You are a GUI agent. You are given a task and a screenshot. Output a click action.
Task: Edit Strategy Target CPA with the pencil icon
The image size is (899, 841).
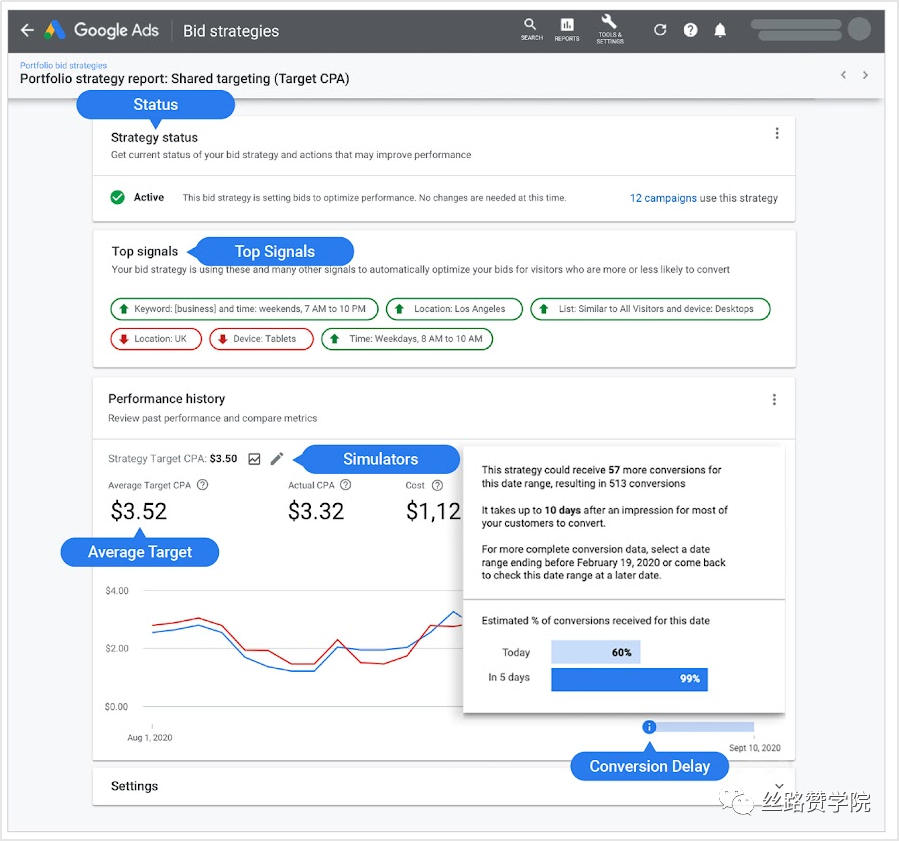coord(277,458)
